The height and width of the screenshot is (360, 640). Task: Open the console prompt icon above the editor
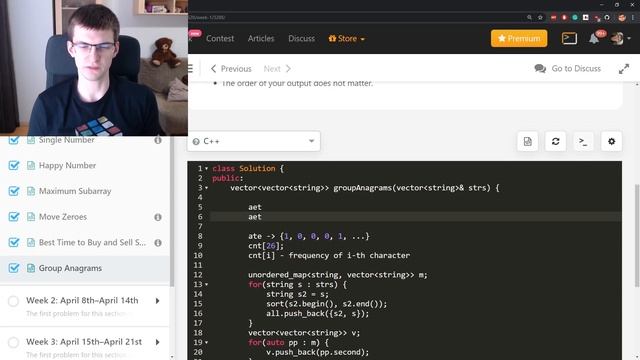point(583,141)
